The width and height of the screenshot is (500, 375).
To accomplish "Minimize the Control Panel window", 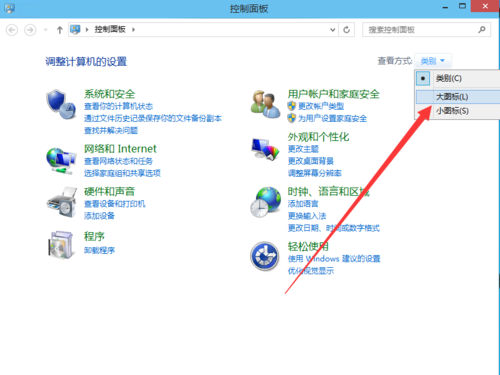I will [x=445, y=7].
